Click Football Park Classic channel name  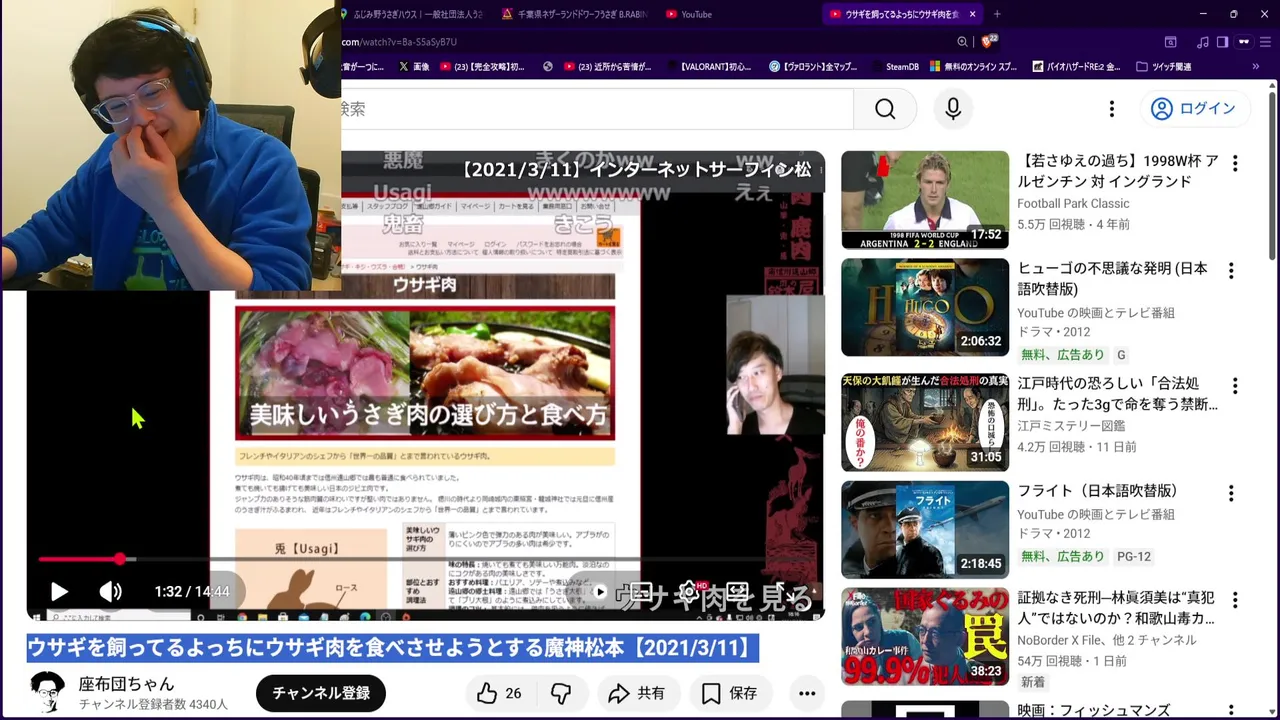pos(1073,204)
